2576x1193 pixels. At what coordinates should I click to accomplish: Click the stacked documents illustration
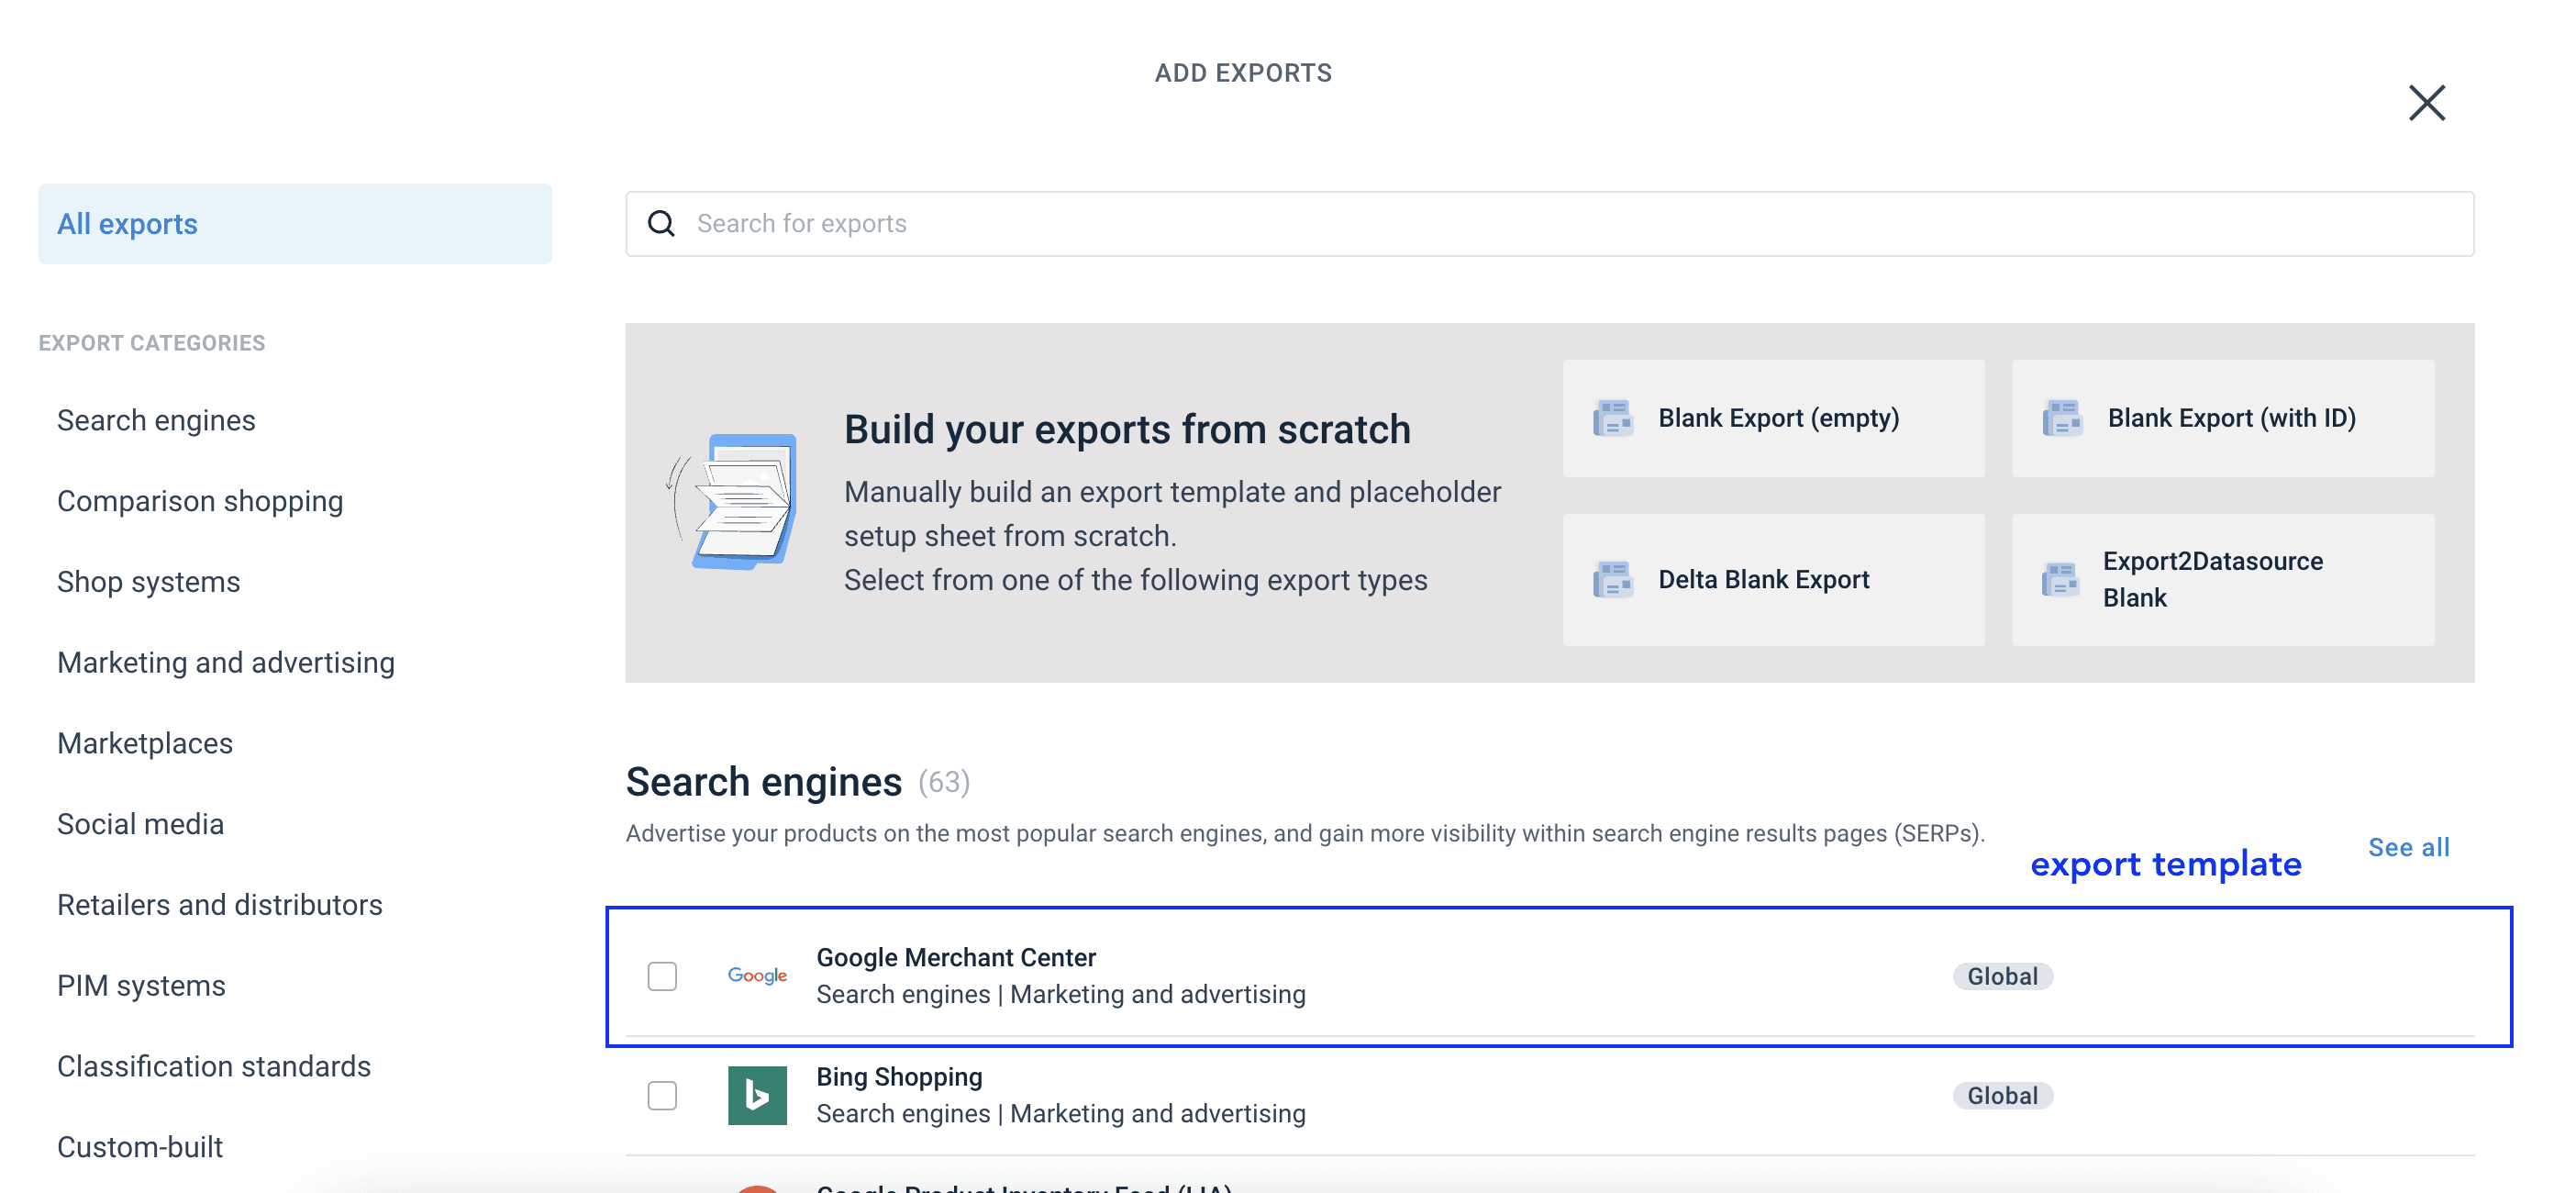coord(735,502)
